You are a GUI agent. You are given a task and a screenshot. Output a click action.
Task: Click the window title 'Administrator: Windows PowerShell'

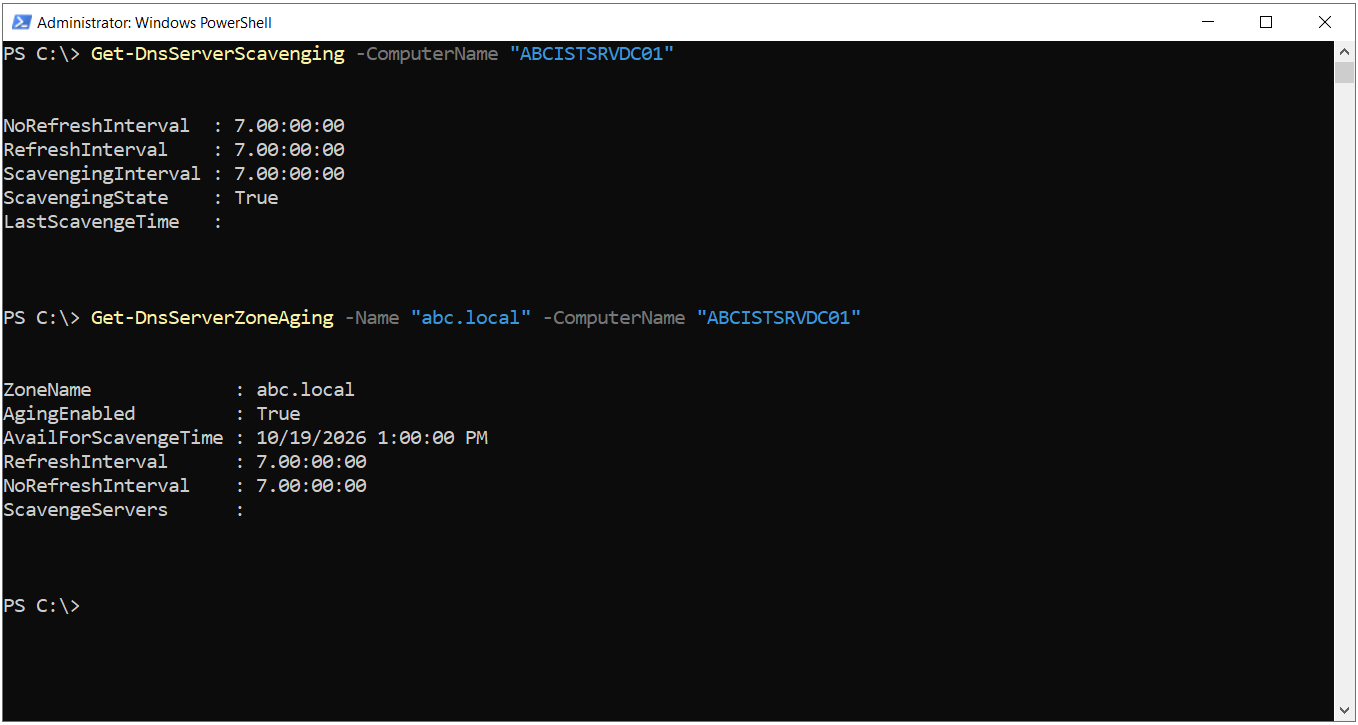click(154, 22)
